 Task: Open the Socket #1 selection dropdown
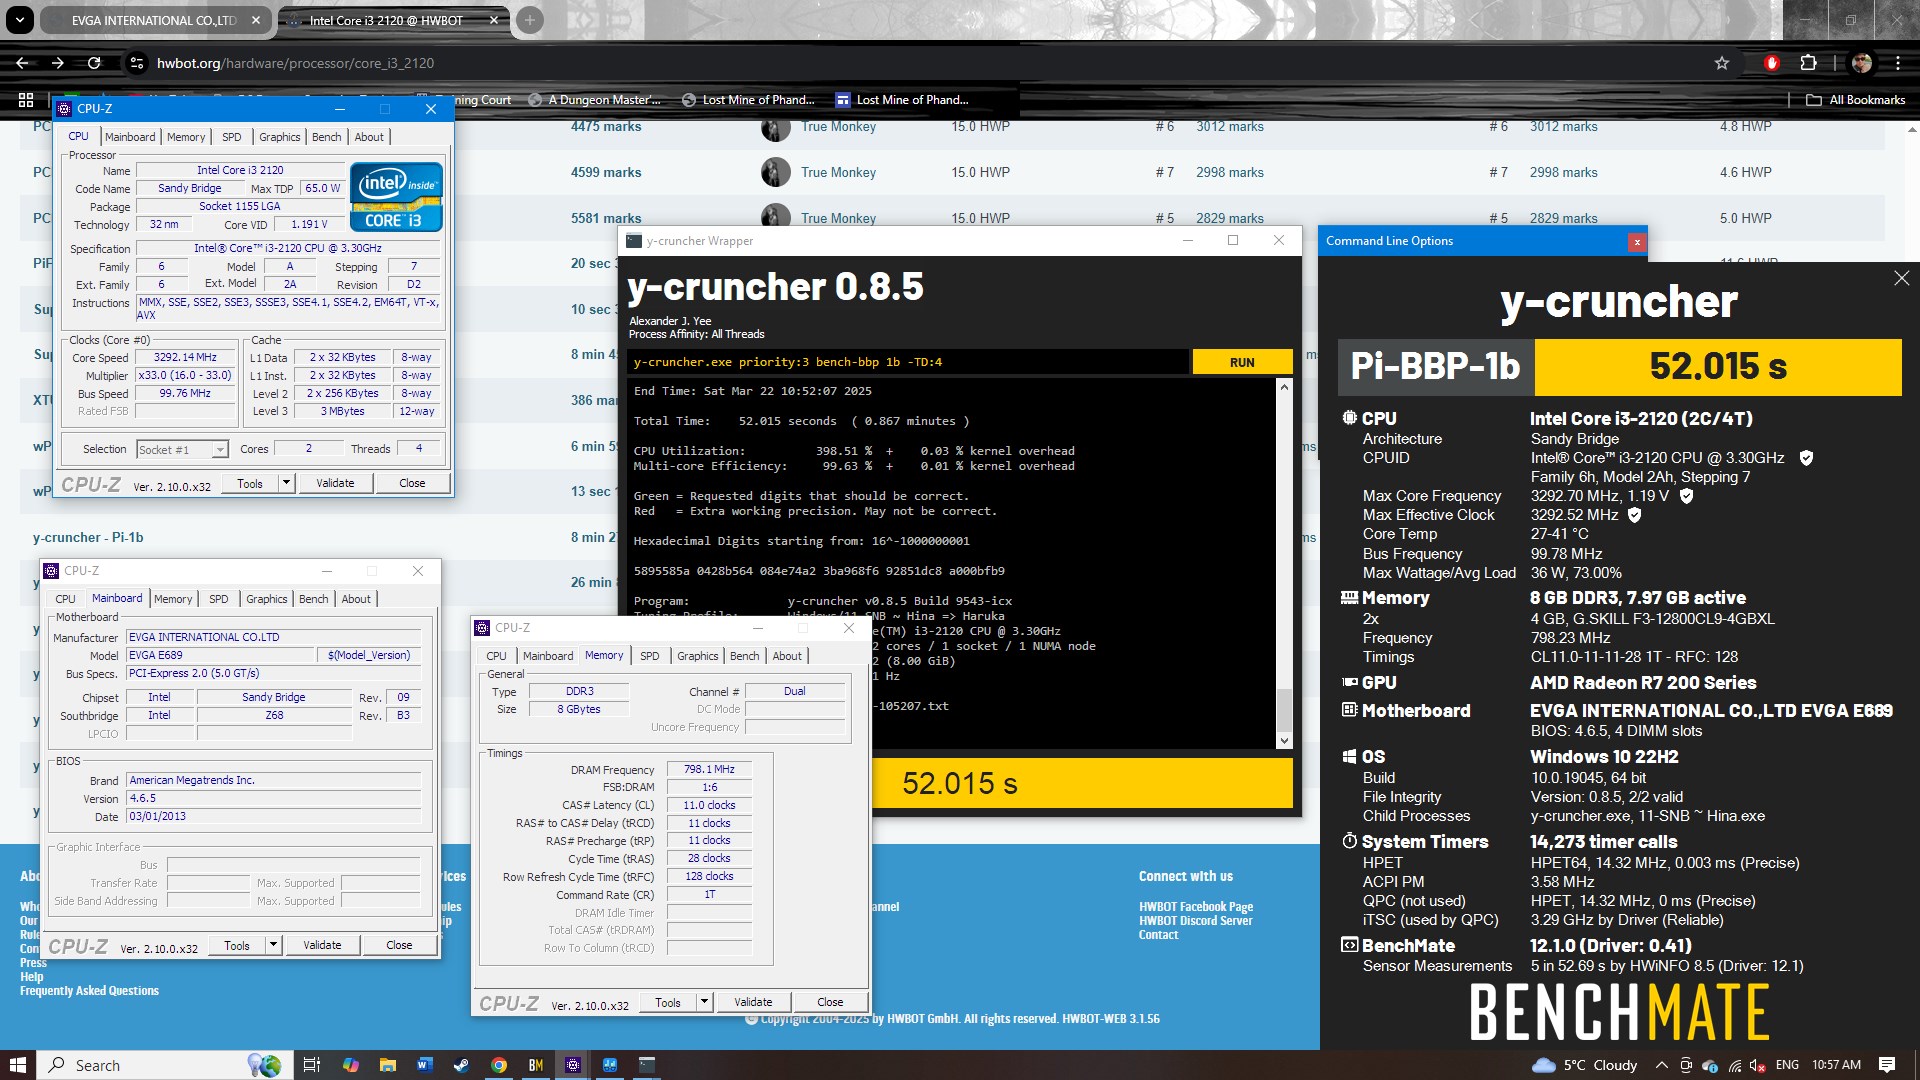[x=182, y=450]
